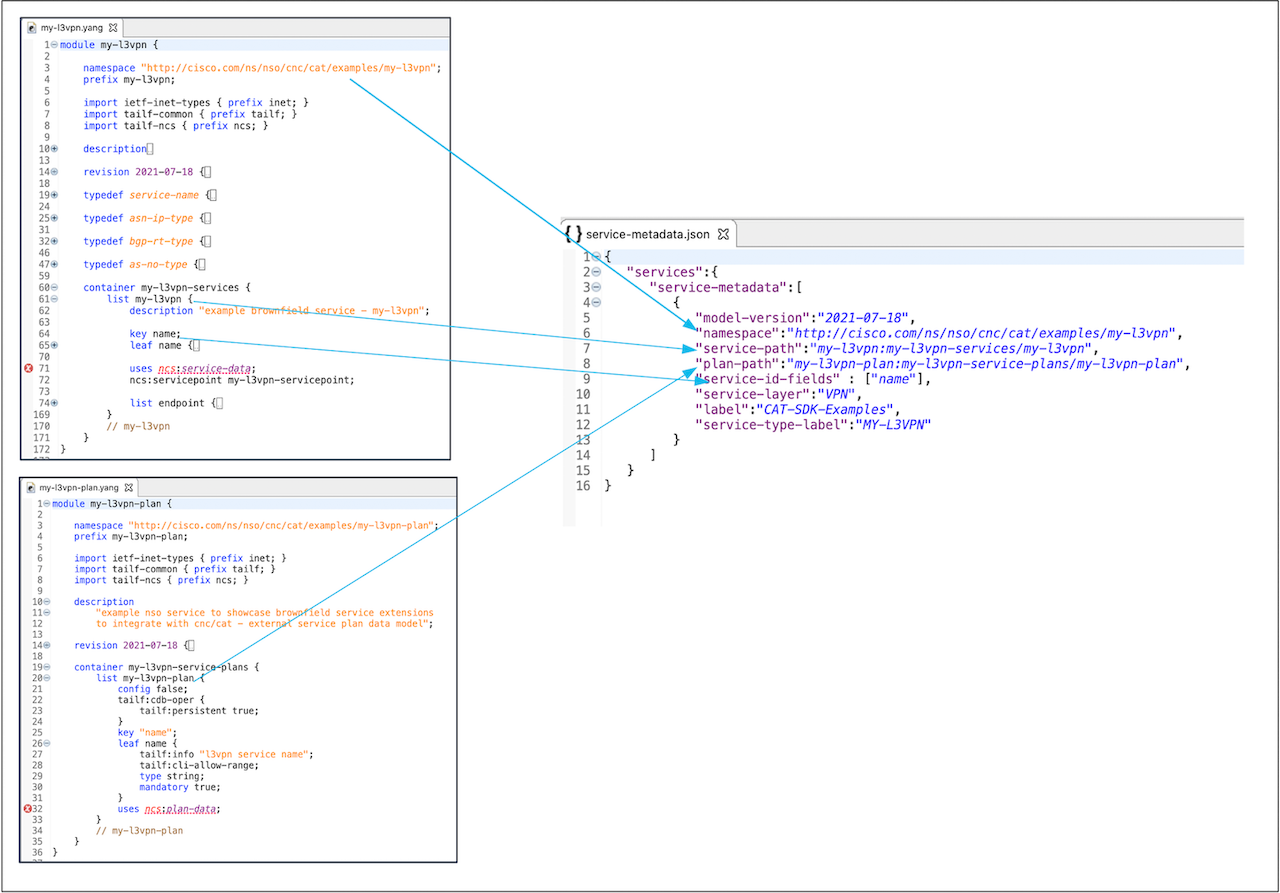Click the folded-code box after 'typedef service-name {'

[213, 195]
